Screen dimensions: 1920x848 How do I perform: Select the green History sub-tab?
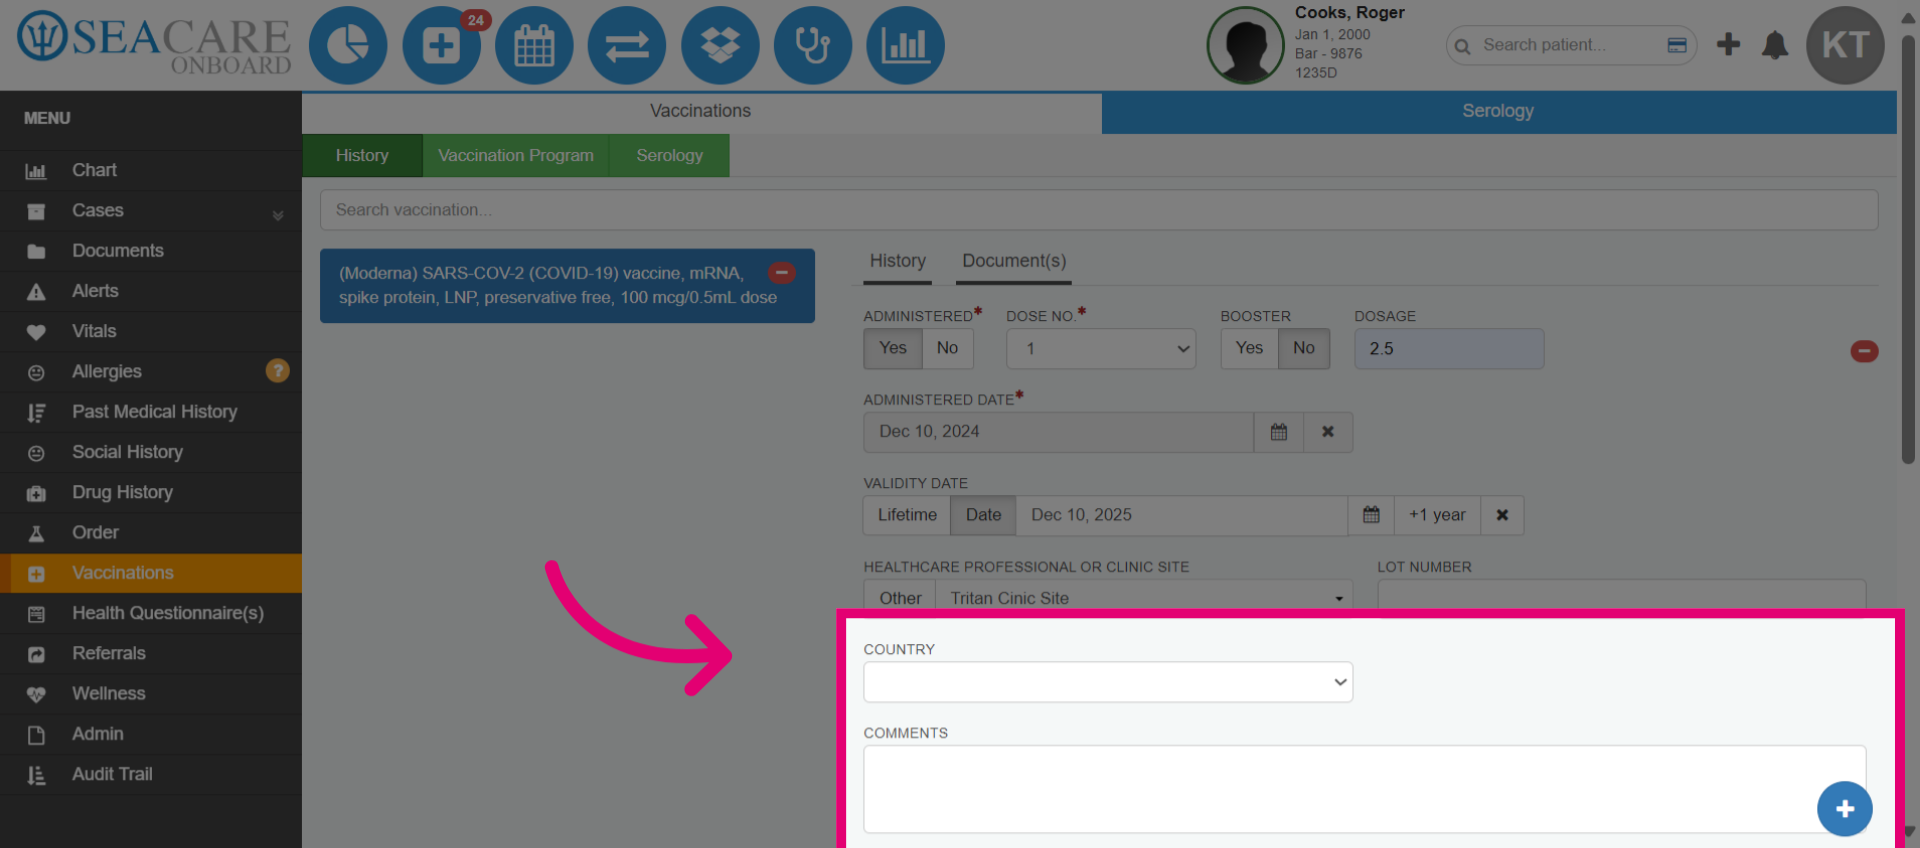coord(362,156)
